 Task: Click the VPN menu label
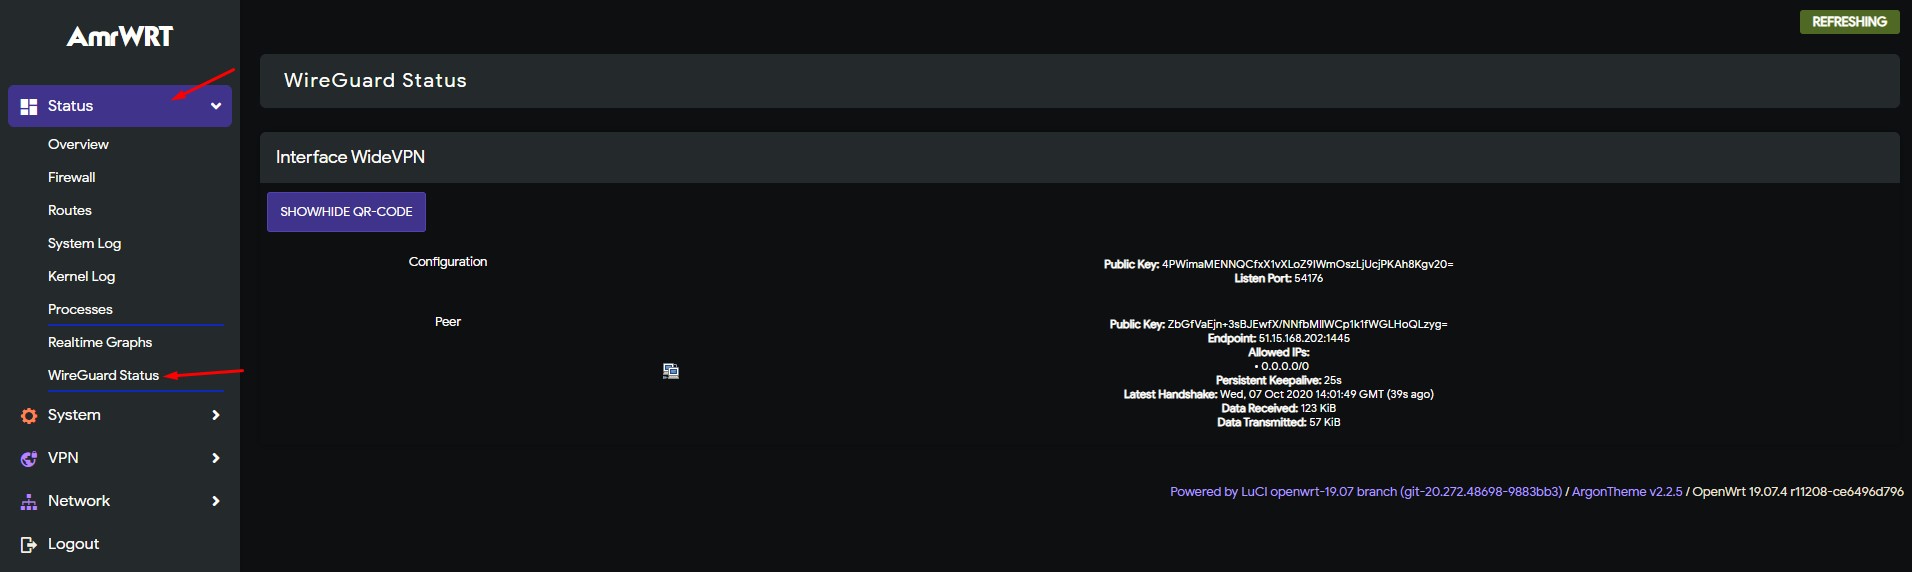coord(63,458)
